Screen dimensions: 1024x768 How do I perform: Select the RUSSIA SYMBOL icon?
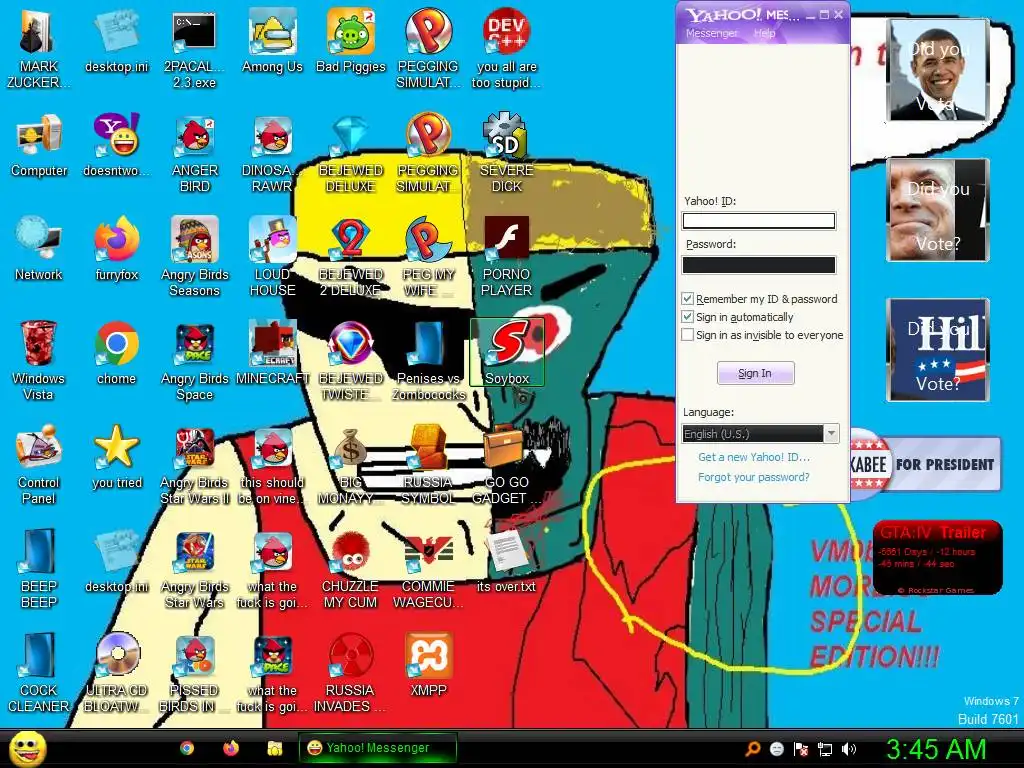point(428,465)
